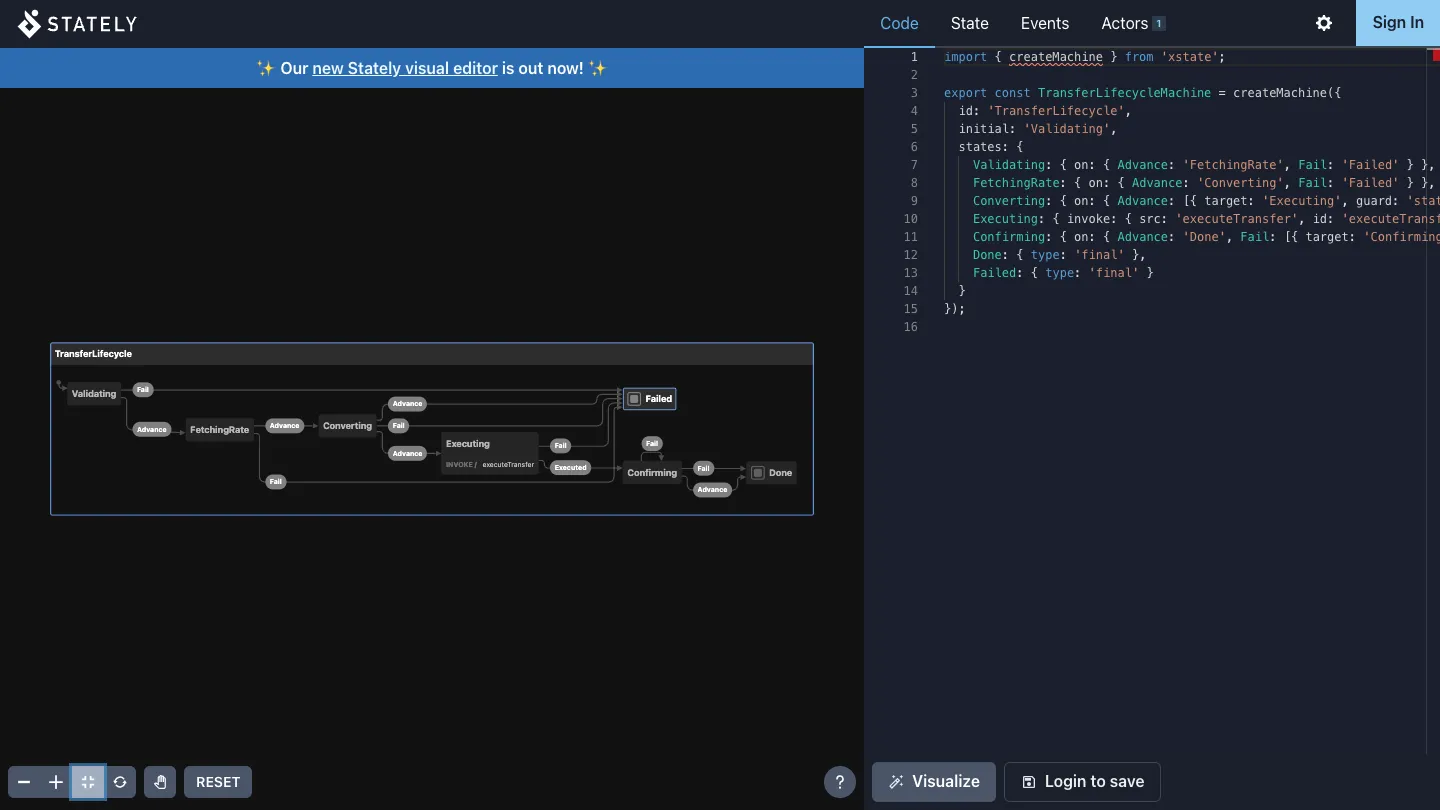The width and height of the screenshot is (1440, 810).
Task: Click the fit-to-view icon
Action: (88, 782)
